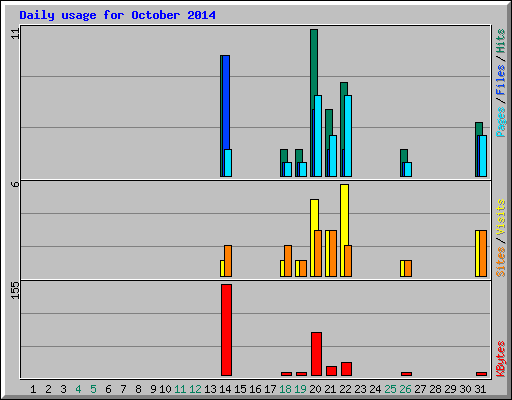
Task: Click the x-axis day label '22'
Action: click(x=345, y=389)
